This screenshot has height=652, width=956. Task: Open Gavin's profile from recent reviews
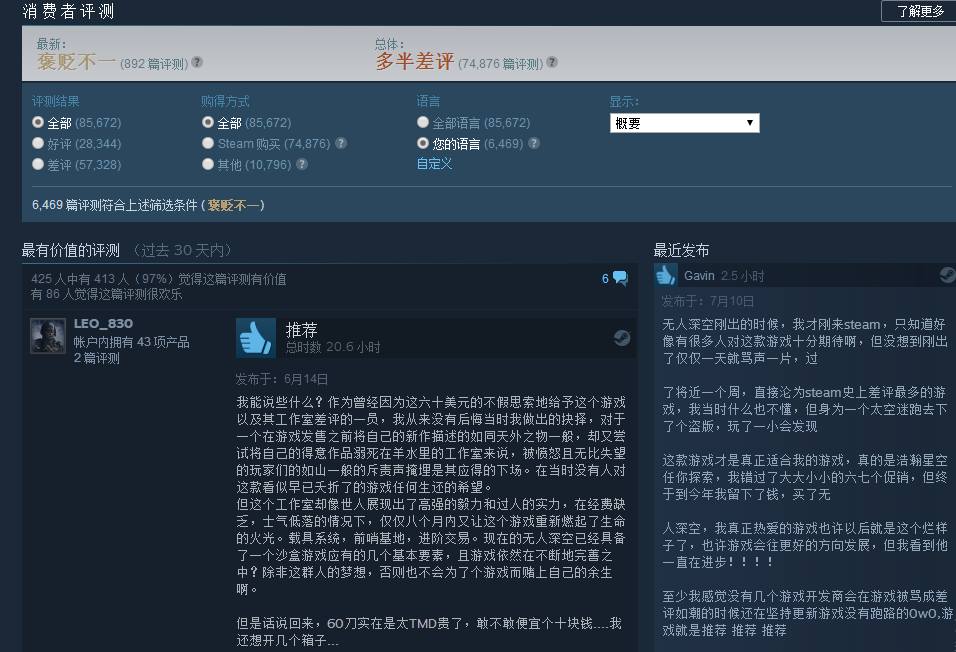(700, 275)
